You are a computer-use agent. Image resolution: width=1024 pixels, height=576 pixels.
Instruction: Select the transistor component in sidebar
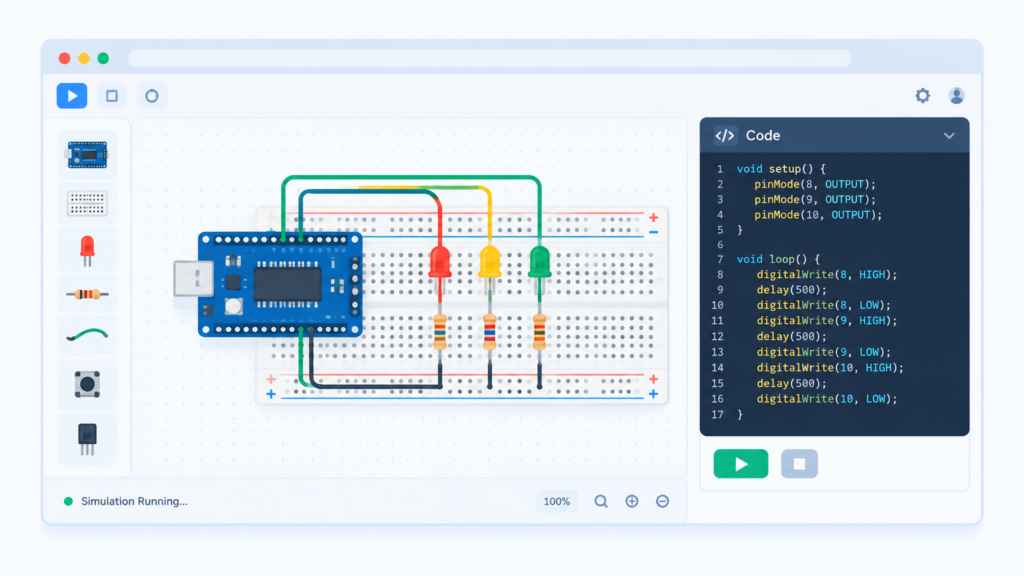point(87,439)
